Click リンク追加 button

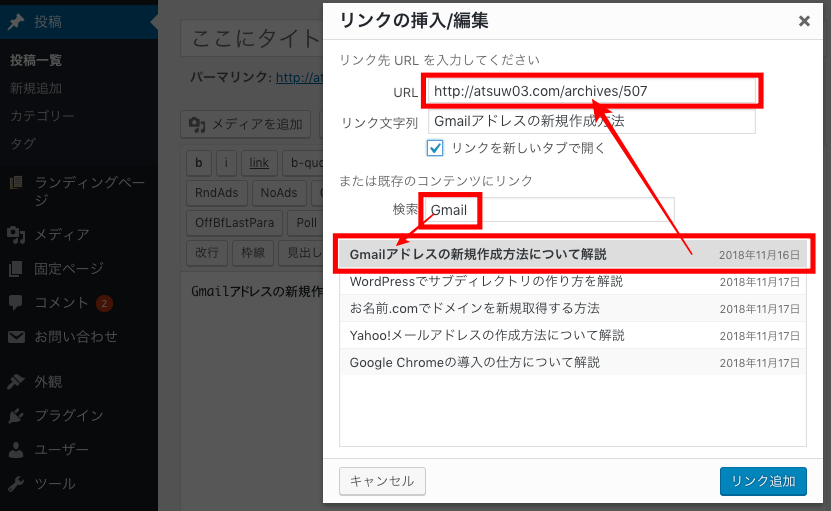763,481
